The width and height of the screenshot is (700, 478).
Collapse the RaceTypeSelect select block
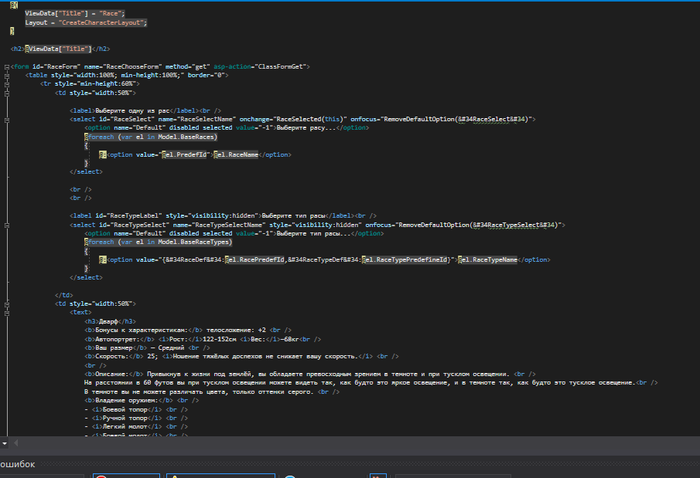tap(6, 225)
